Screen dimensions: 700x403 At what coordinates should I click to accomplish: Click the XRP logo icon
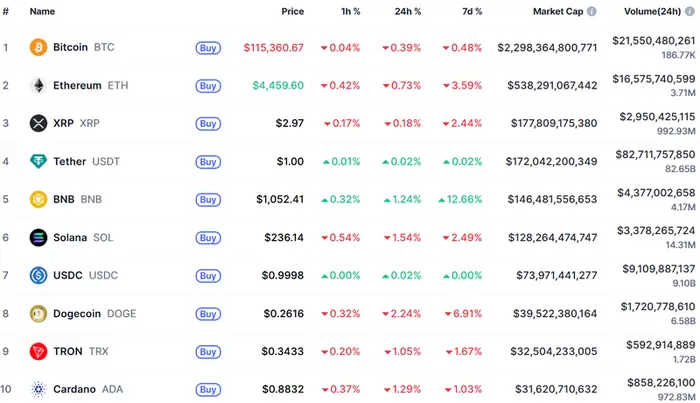click(x=38, y=123)
